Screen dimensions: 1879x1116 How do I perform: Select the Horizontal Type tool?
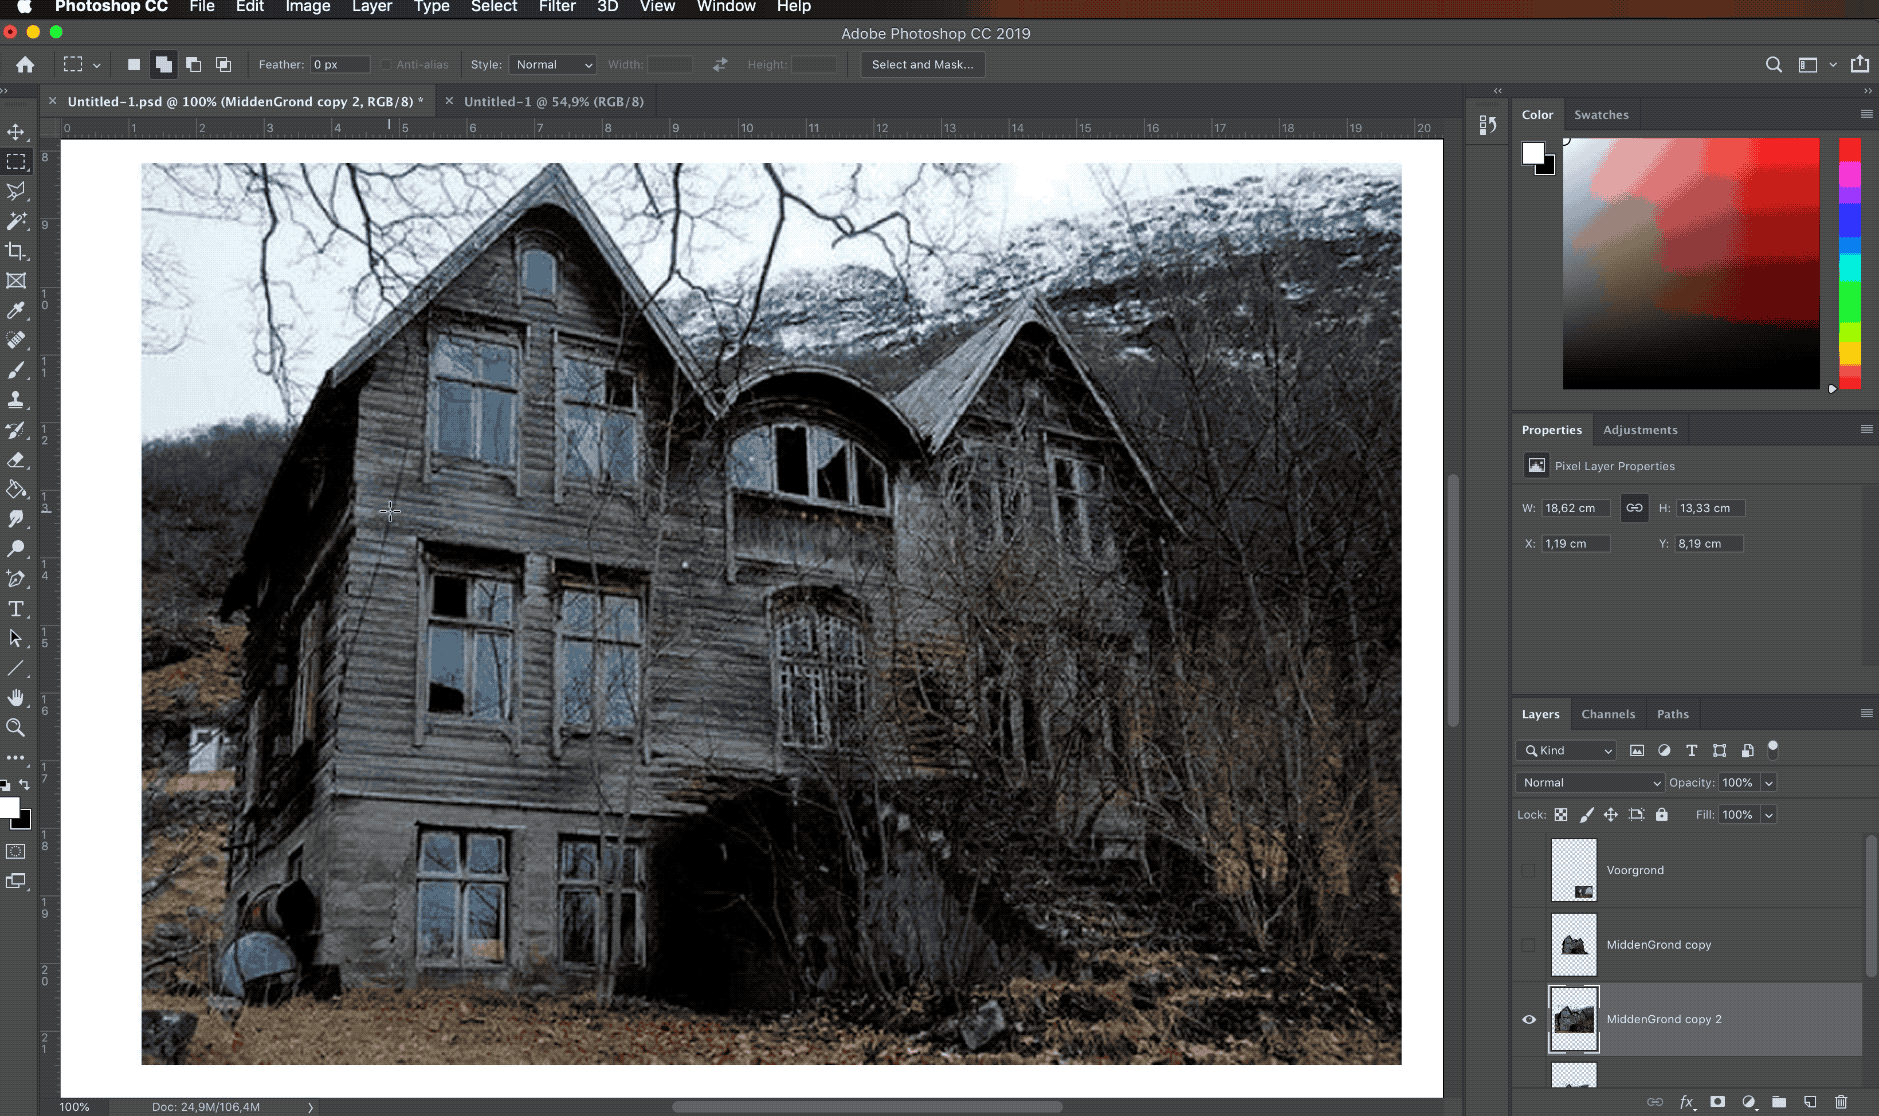(x=15, y=609)
